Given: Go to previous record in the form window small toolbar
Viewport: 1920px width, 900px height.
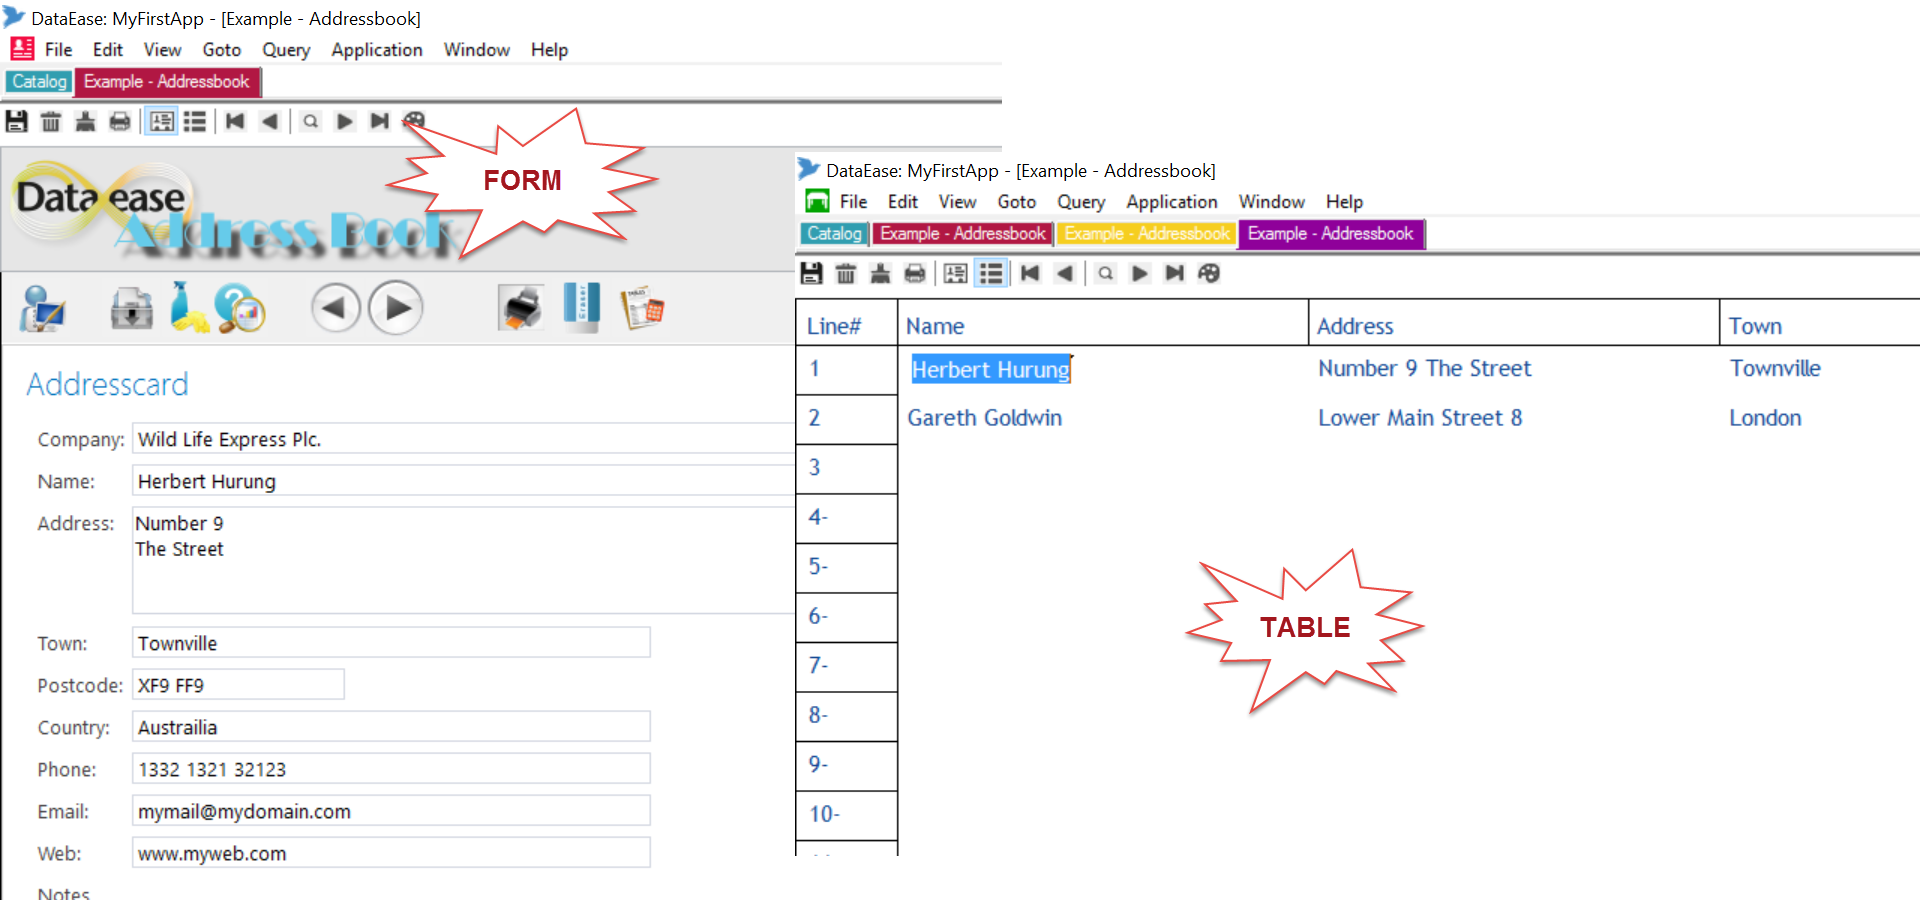Looking at the screenshot, I should (x=269, y=122).
